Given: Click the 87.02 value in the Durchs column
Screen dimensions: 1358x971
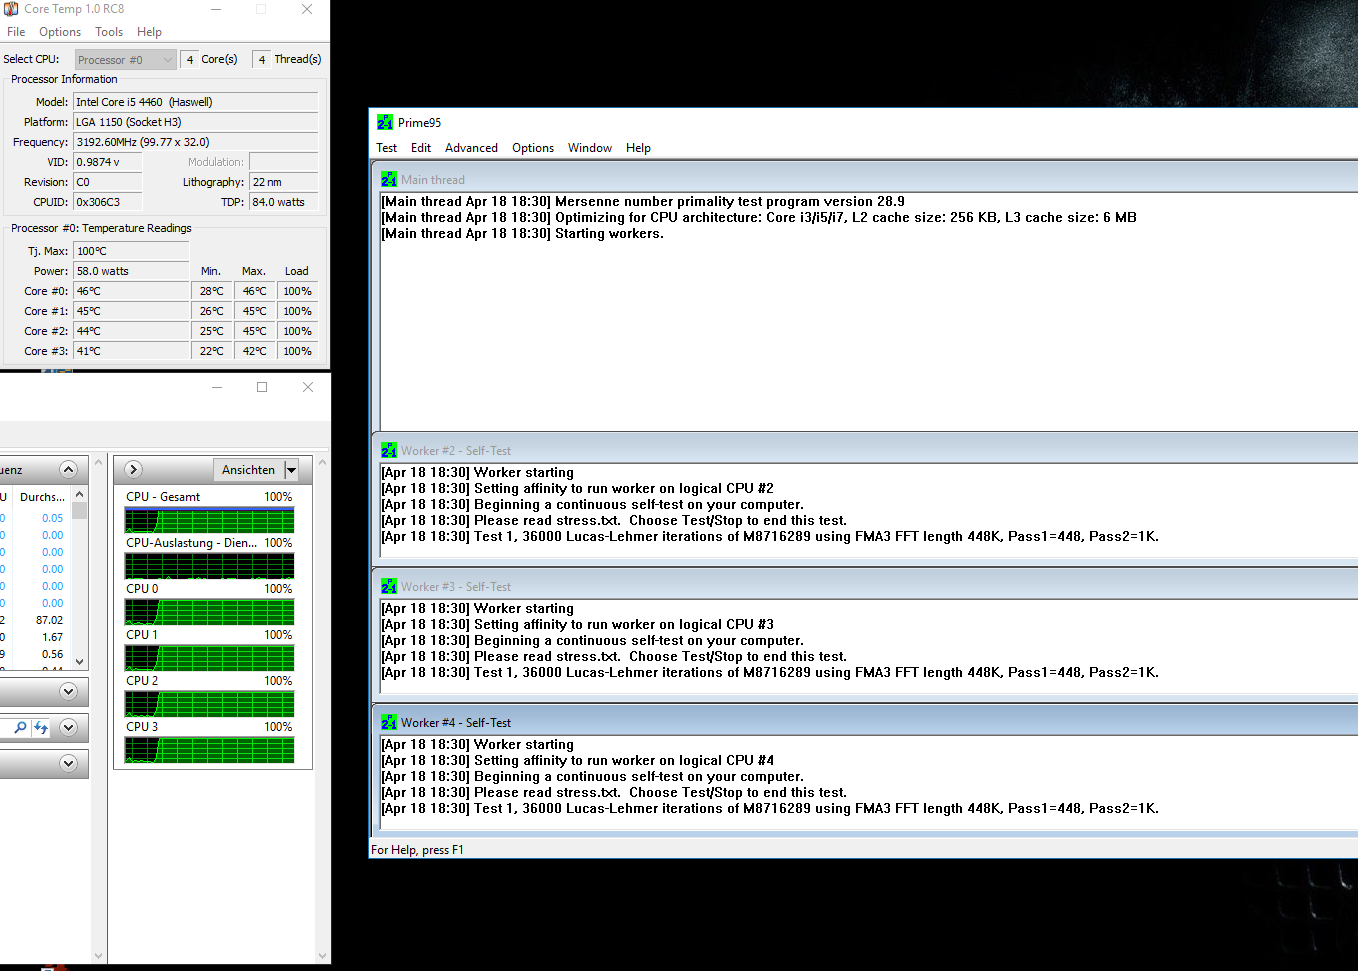Looking at the screenshot, I should [x=49, y=620].
